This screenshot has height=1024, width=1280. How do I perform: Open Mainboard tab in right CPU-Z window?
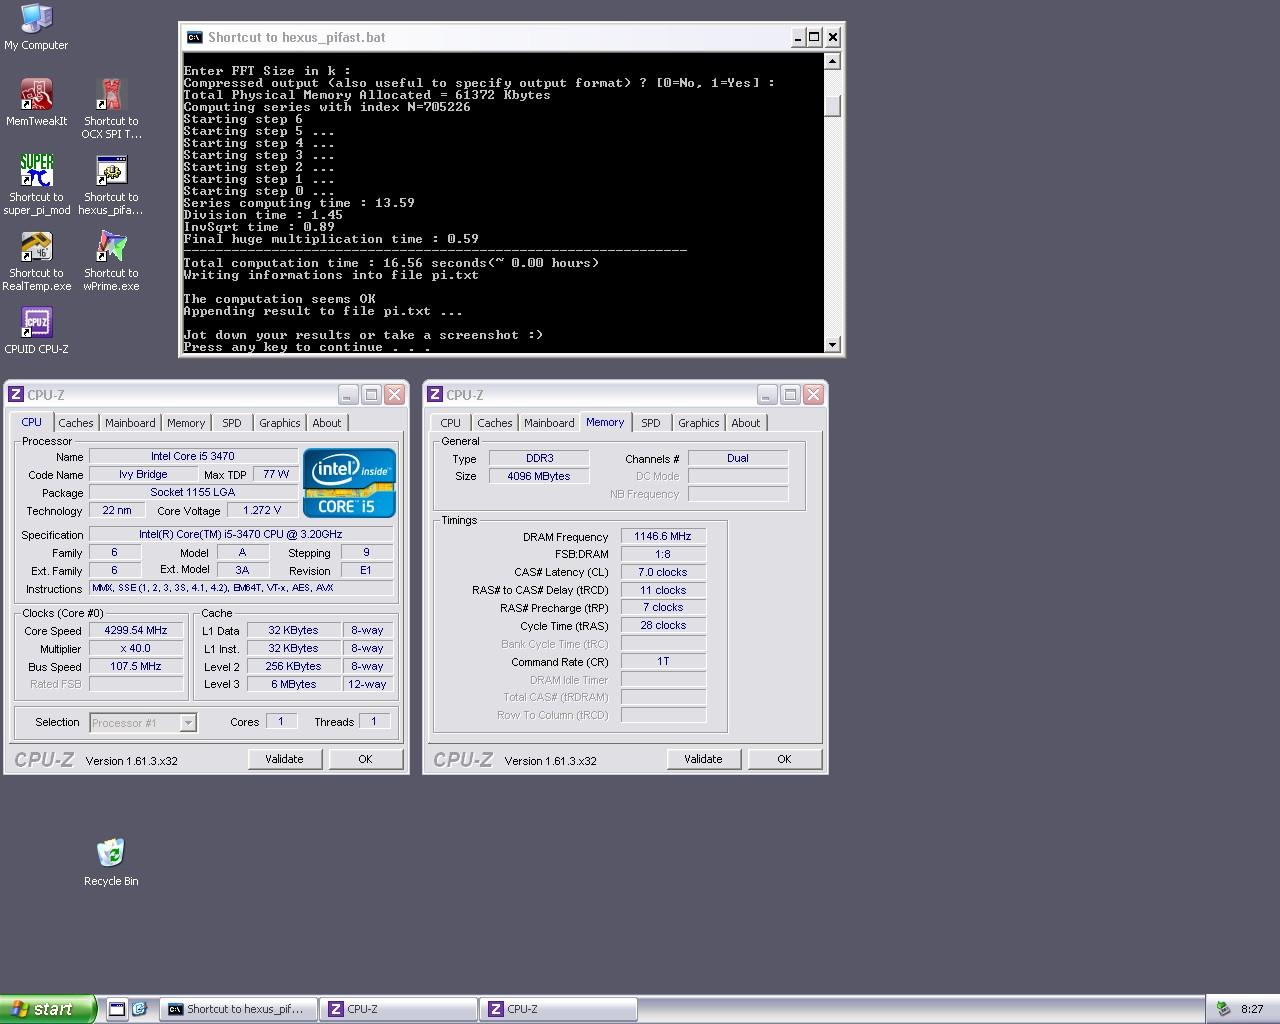pos(549,423)
